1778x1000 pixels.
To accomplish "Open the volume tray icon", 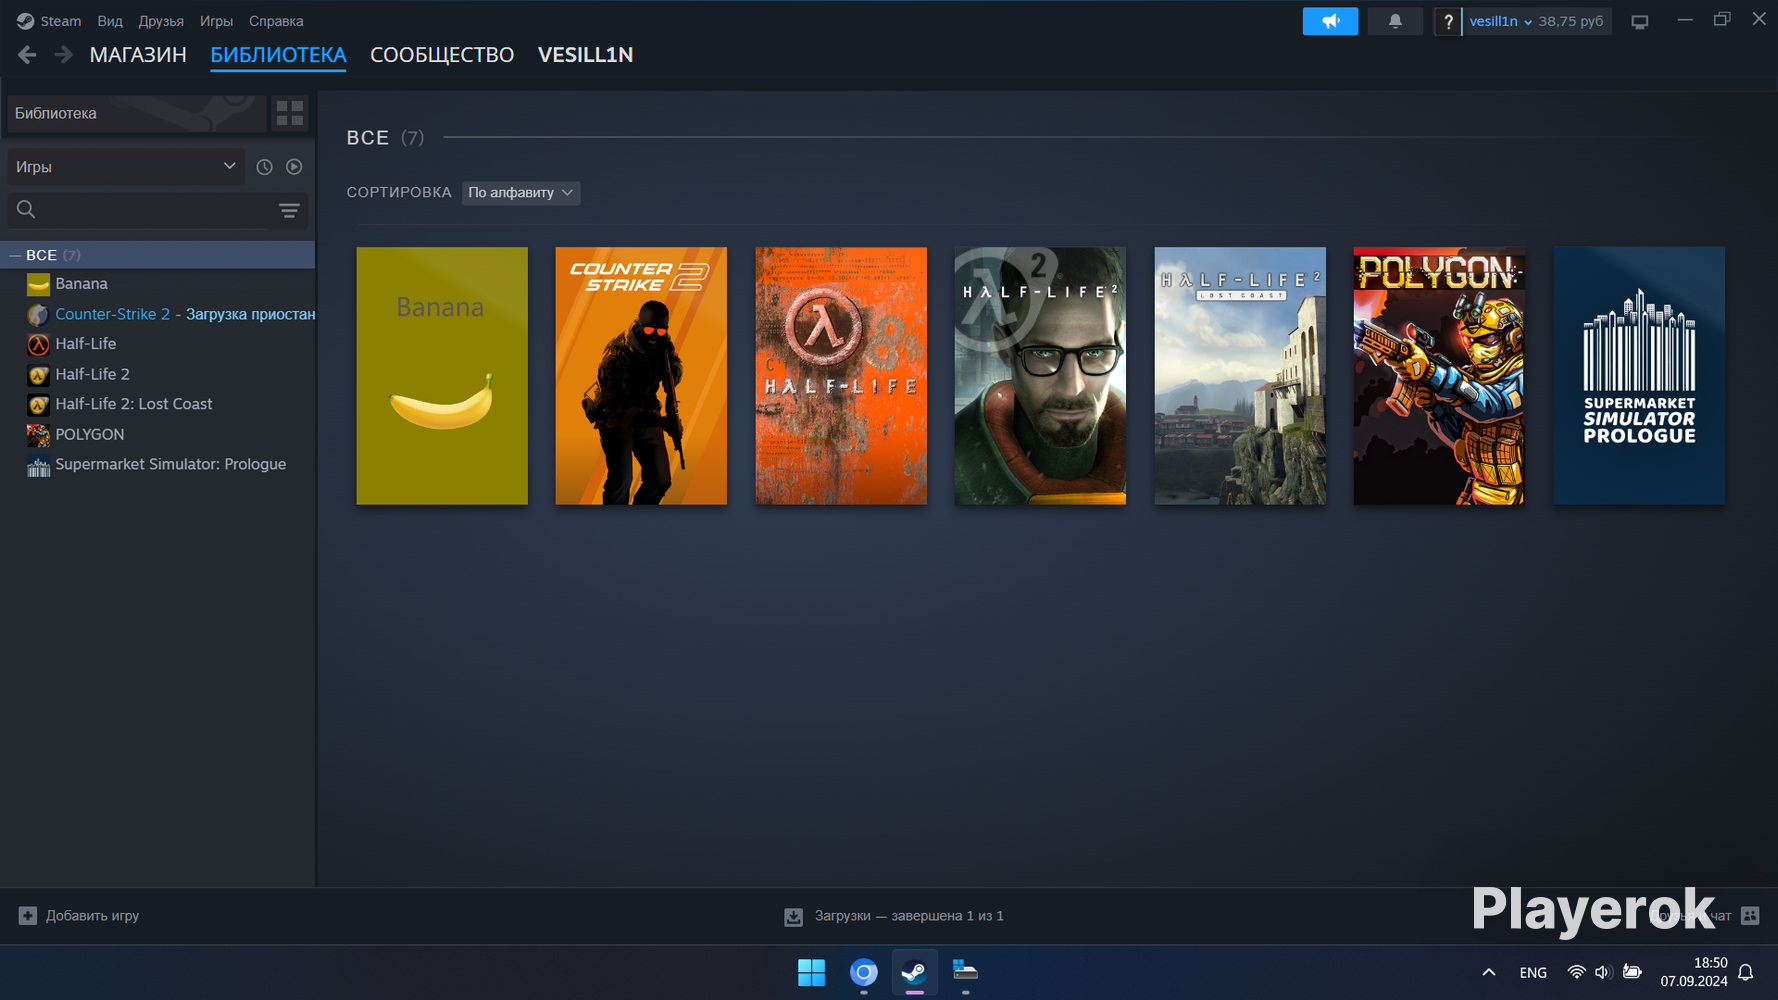I will 1603,972.
